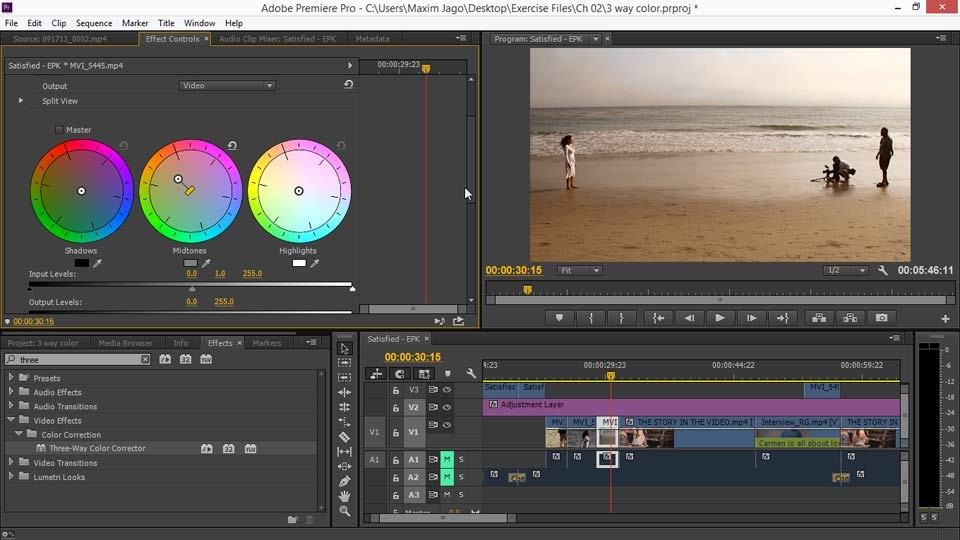960x540 pixels.
Task: Click the Highlights white color swatch
Action: pos(299,263)
